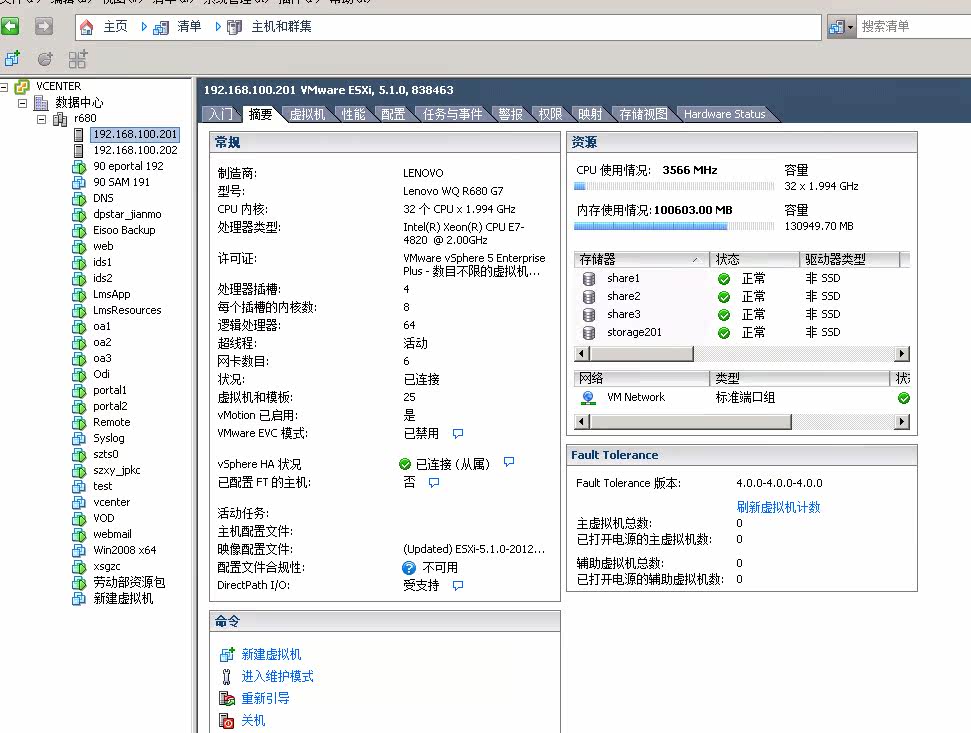Select the 90 eportal 192 VM
Screen dimensions: 971x733
point(128,167)
